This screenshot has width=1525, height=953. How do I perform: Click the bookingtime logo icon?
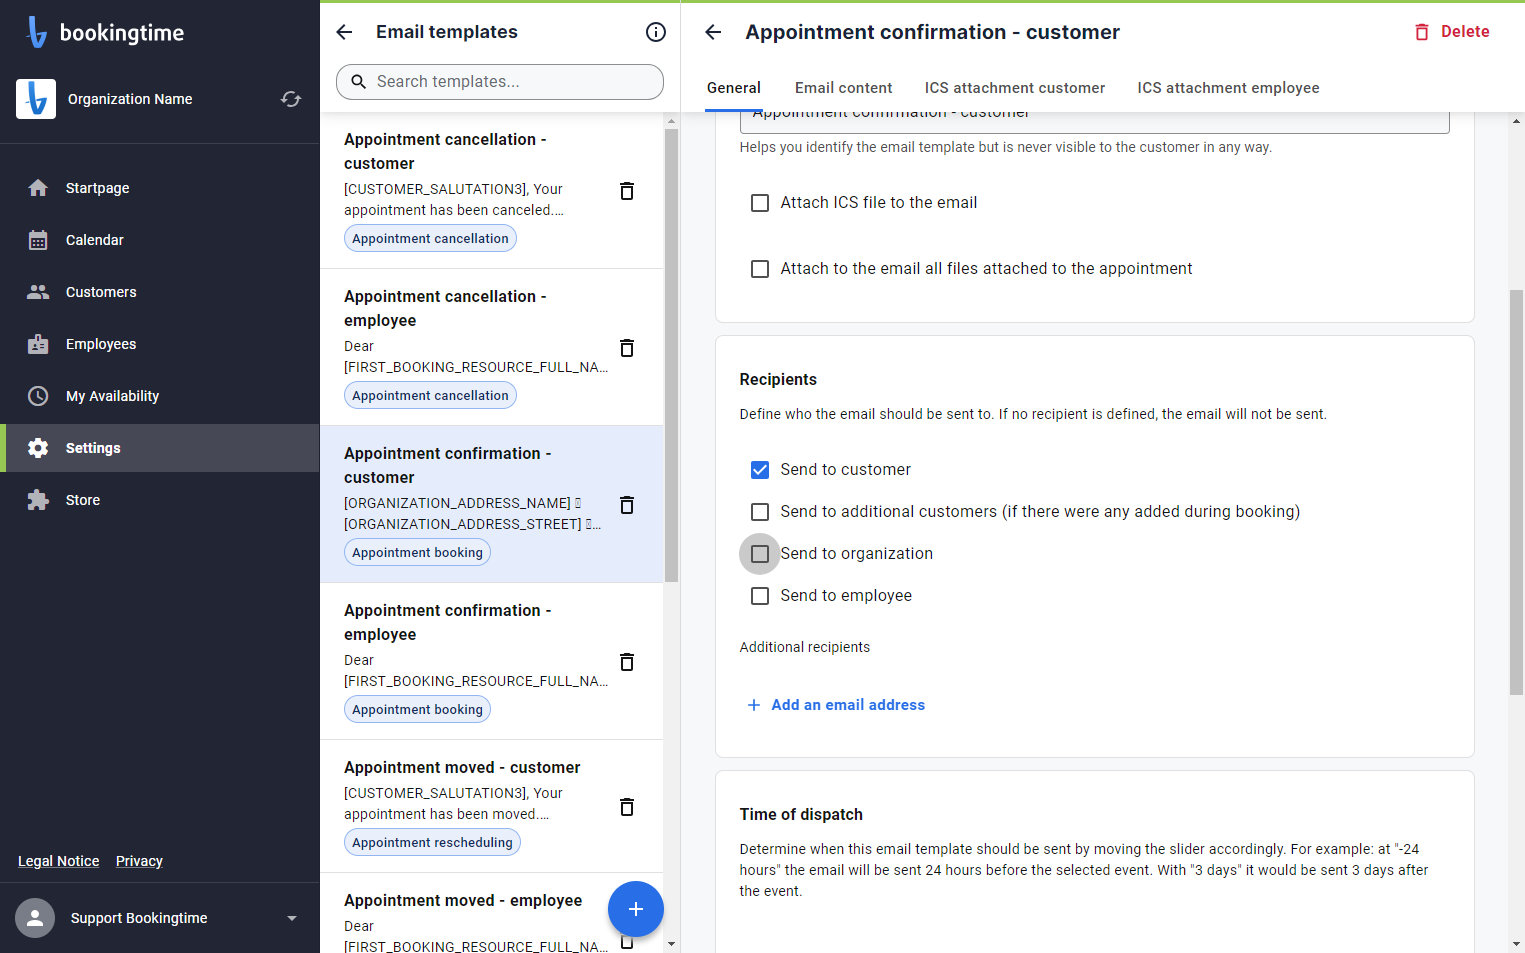point(37,32)
